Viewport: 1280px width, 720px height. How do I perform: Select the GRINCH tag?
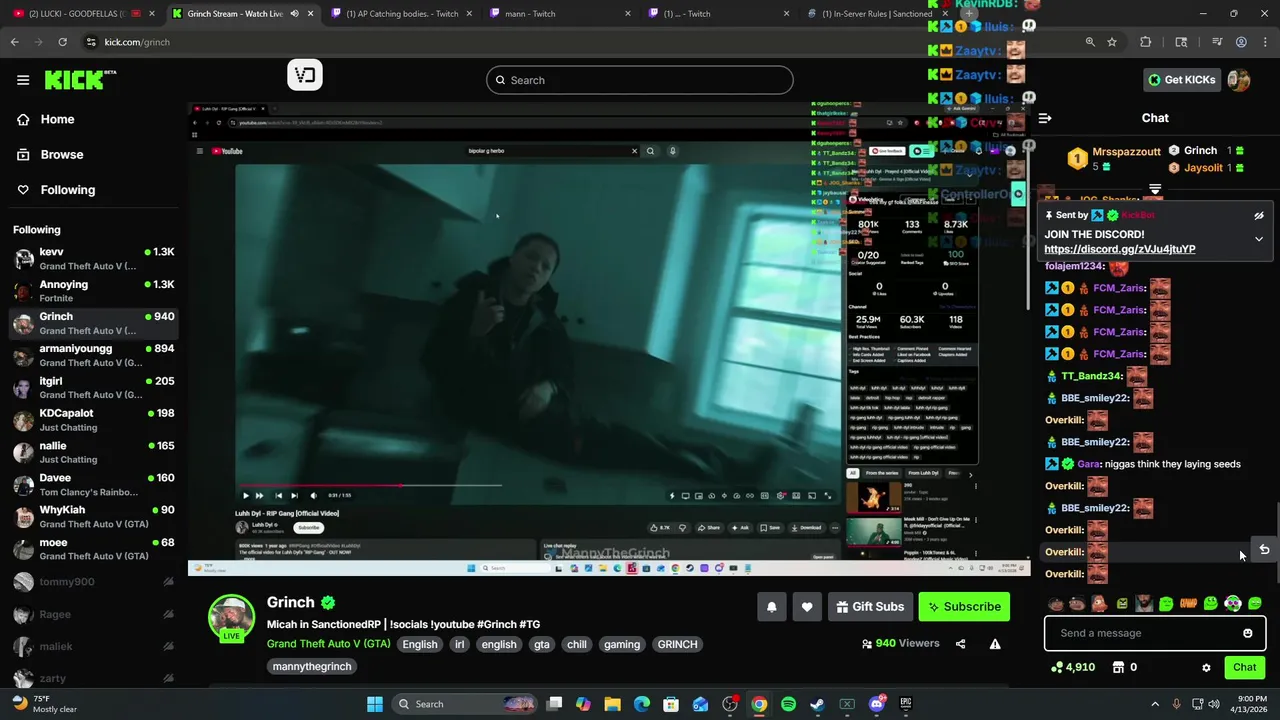[677, 644]
